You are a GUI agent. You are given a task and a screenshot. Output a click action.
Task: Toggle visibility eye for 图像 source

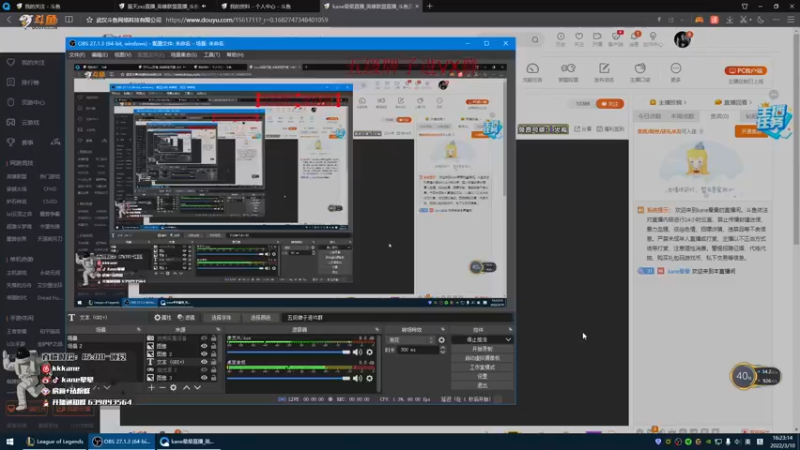tap(204, 346)
